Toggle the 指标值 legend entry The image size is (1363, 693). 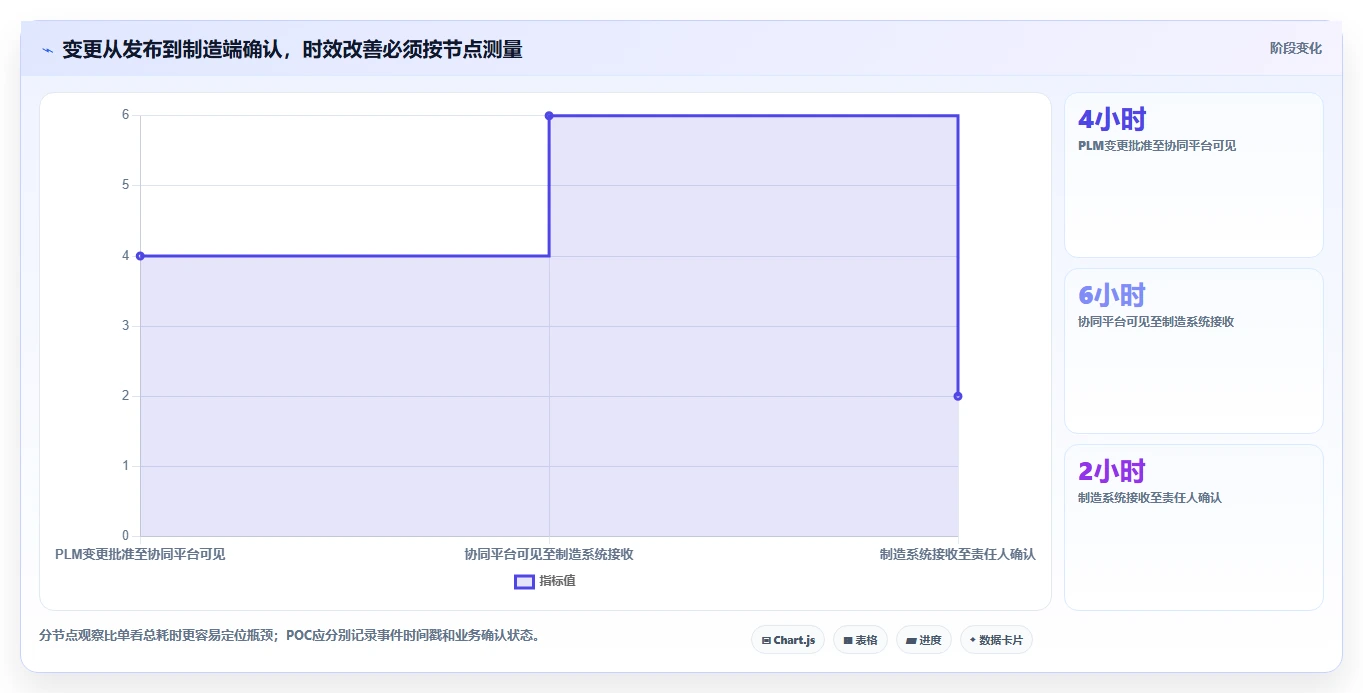pos(545,581)
